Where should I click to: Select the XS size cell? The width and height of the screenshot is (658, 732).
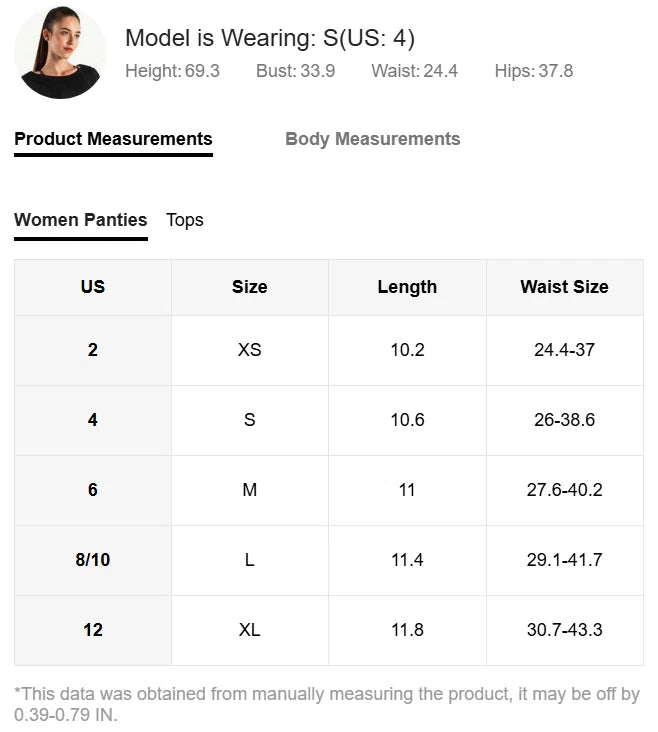click(250, 350)
